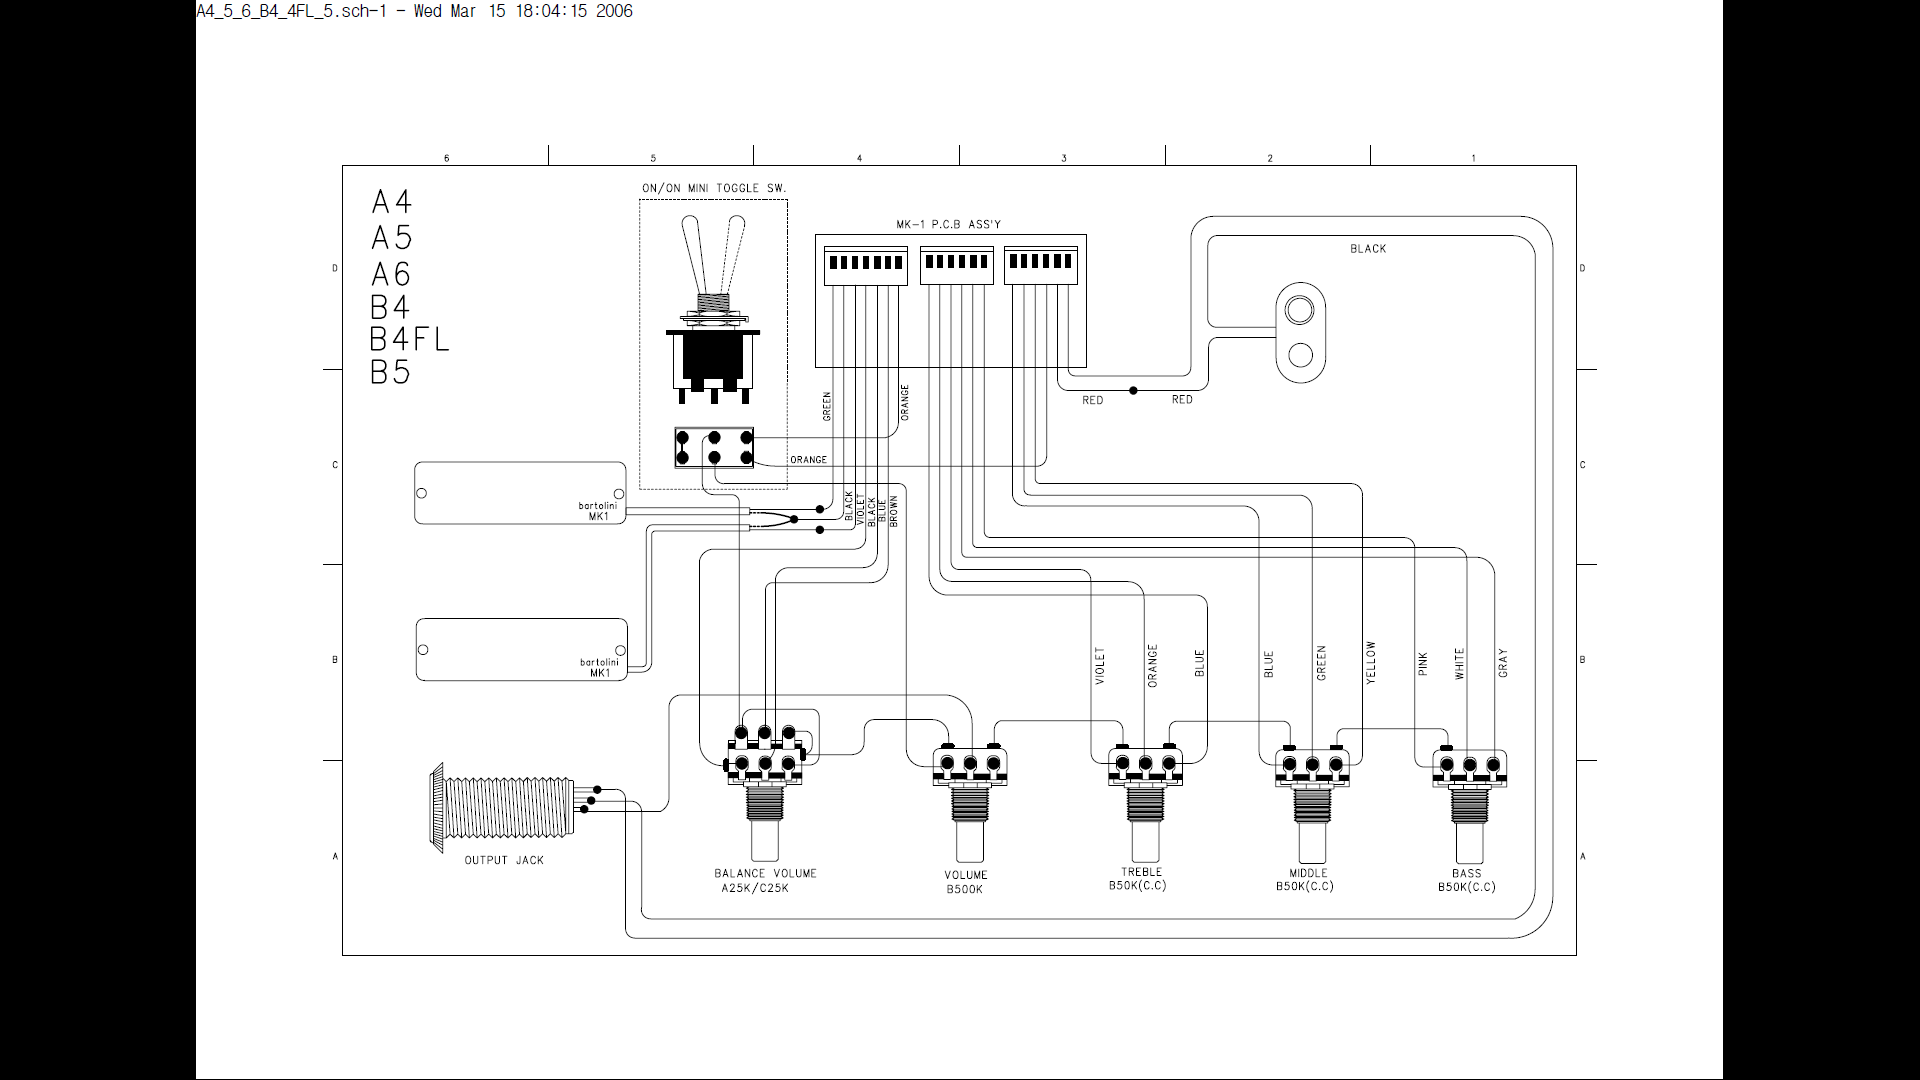Select the A4 model name

(x=392, y=202)
